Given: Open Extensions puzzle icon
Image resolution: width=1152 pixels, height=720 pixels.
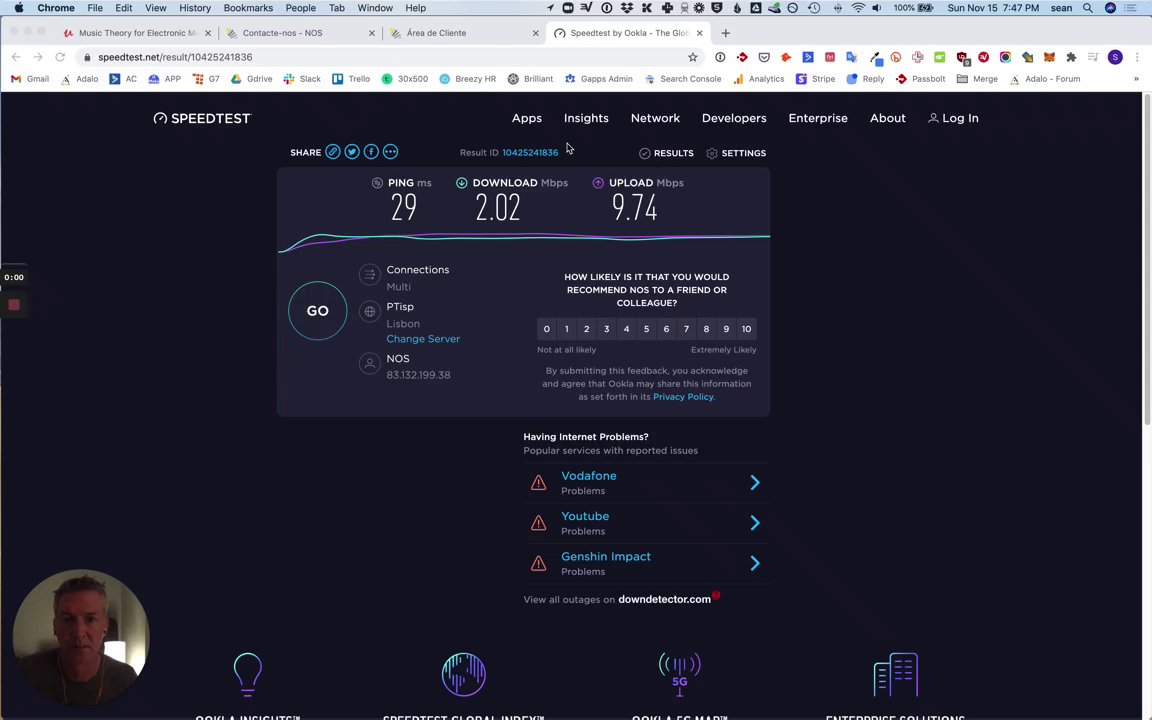Looking at the screenshot, I should tap(1071, 57).
